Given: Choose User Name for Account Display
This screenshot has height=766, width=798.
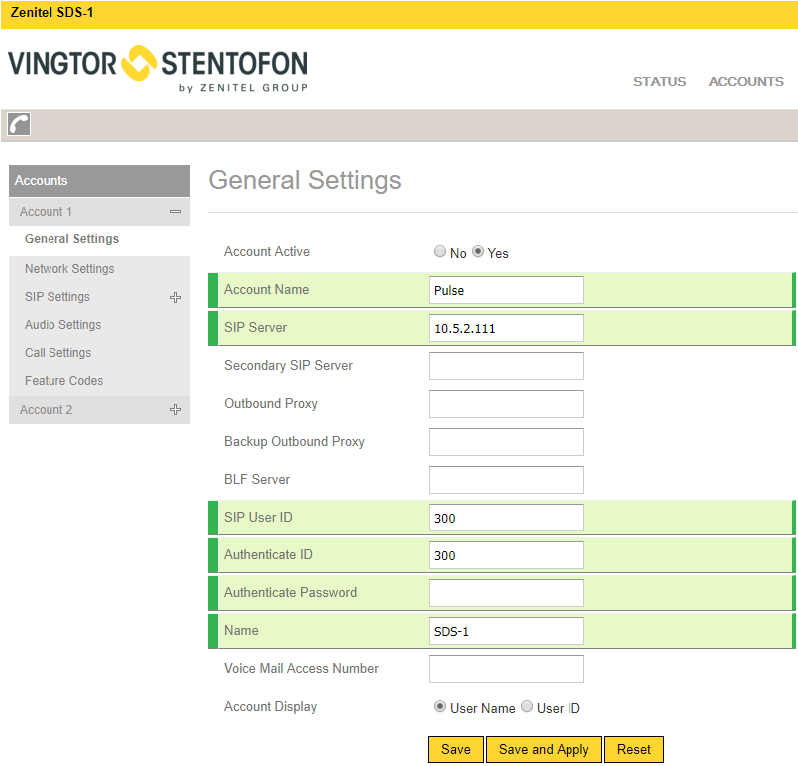Looking at the screenshot, I should [x=440, y=707].
